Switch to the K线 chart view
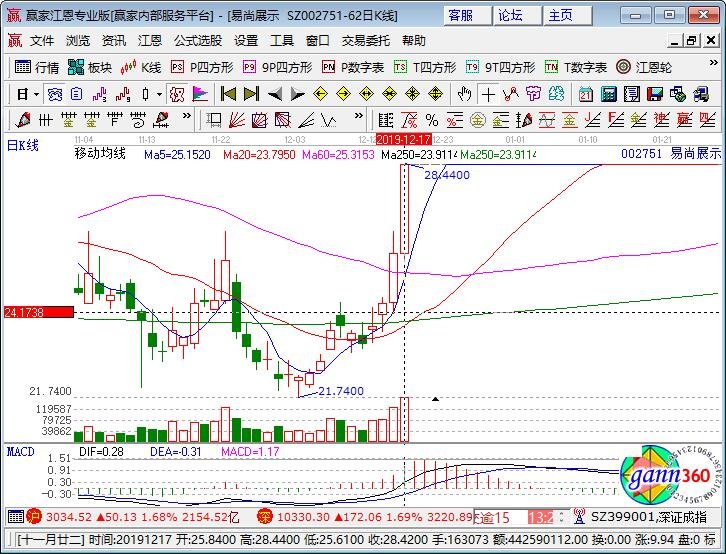 (x=141, y=68)
